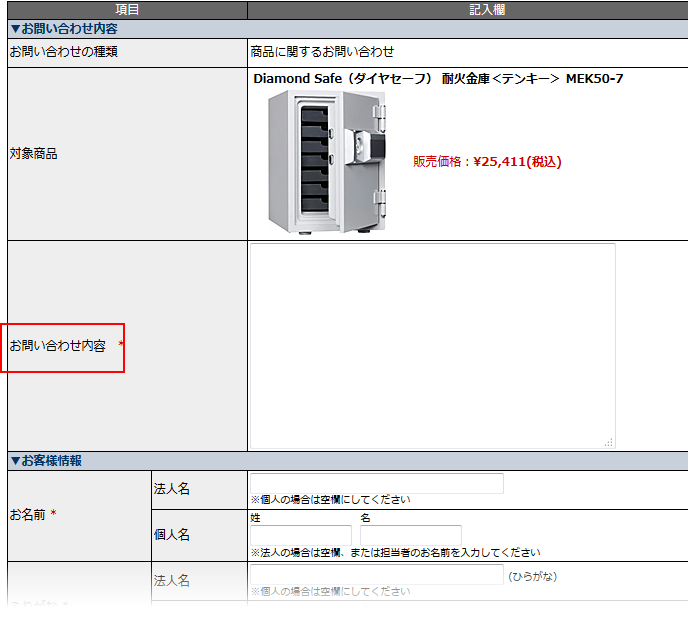
Task: Click the 項目 column header
Action: click(x=127, y=10)
